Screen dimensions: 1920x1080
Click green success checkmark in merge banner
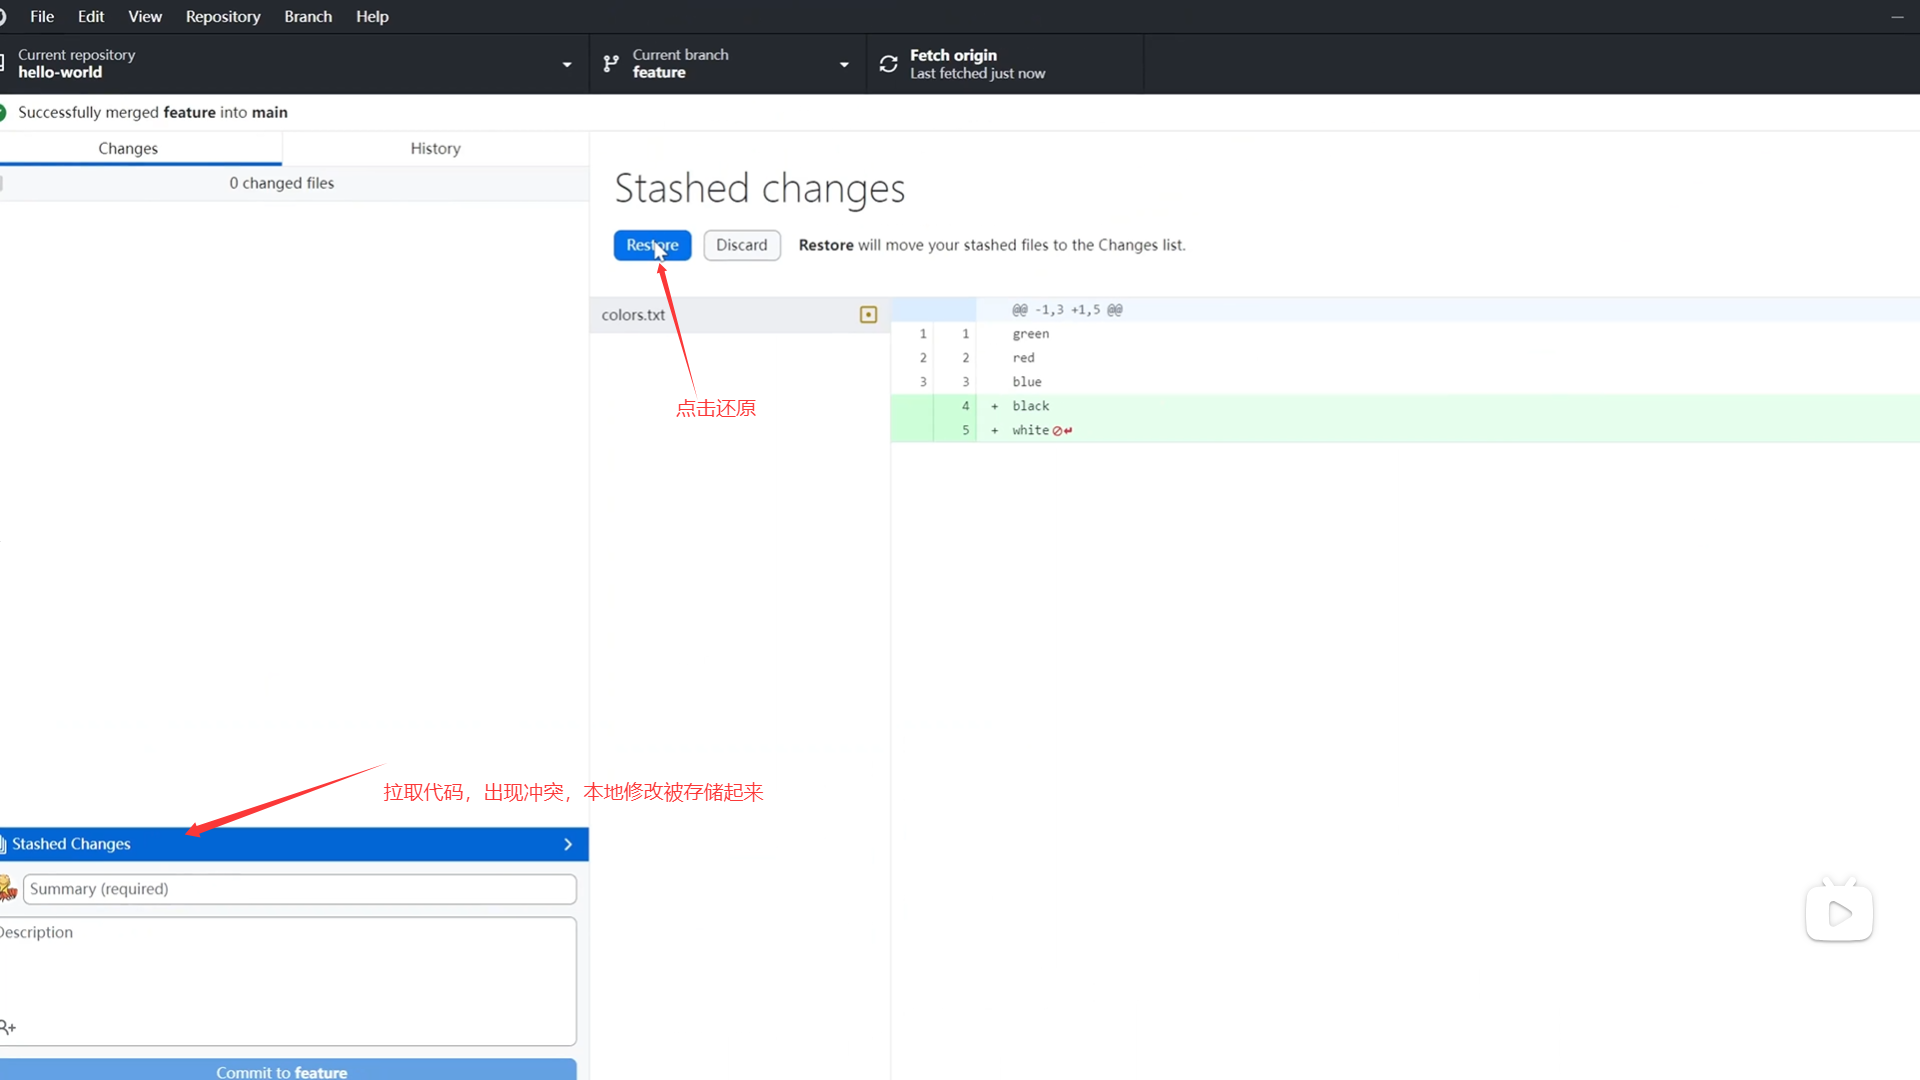tap(3, 112)
